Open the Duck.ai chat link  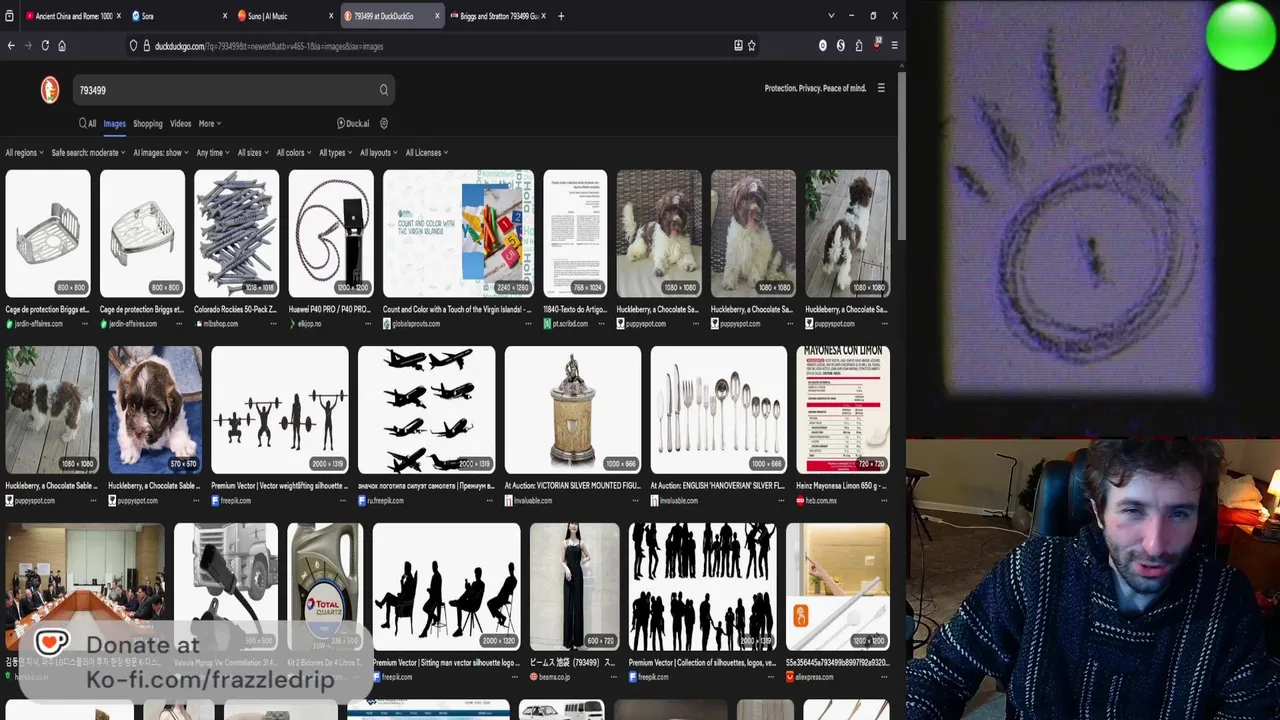(x=353, y=124)
